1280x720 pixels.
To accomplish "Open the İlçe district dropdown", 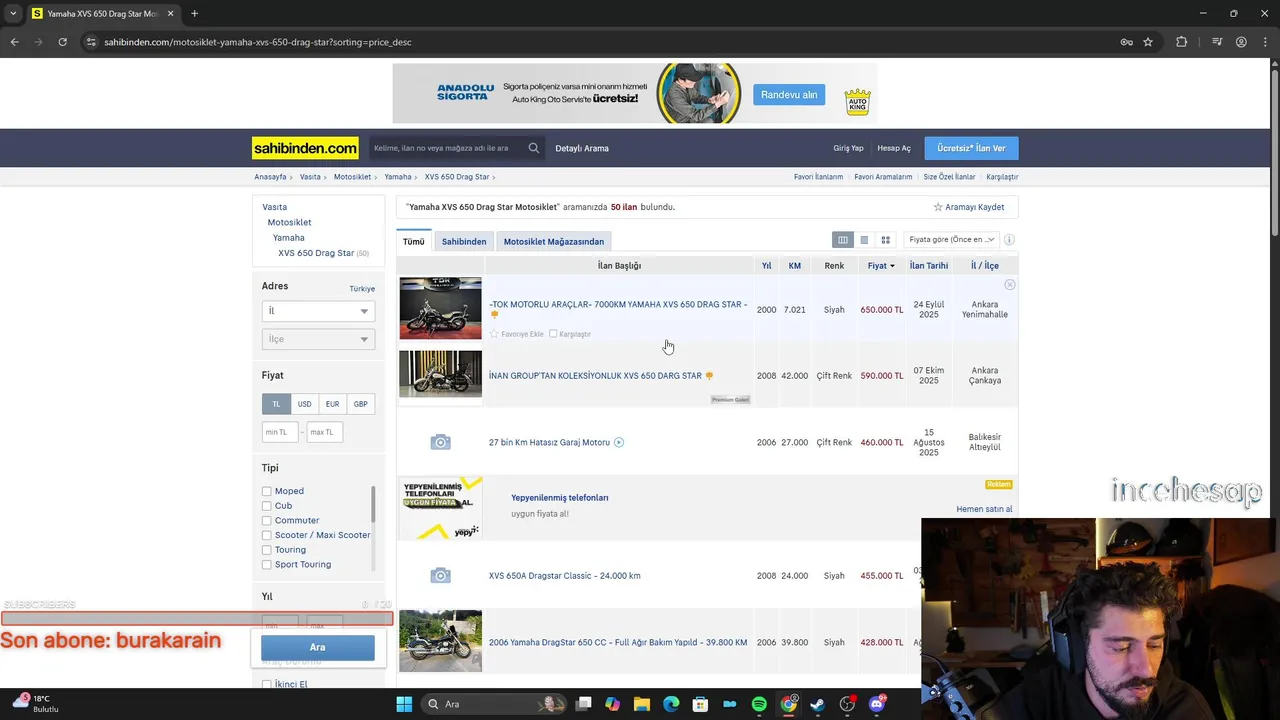I will 318,339.
